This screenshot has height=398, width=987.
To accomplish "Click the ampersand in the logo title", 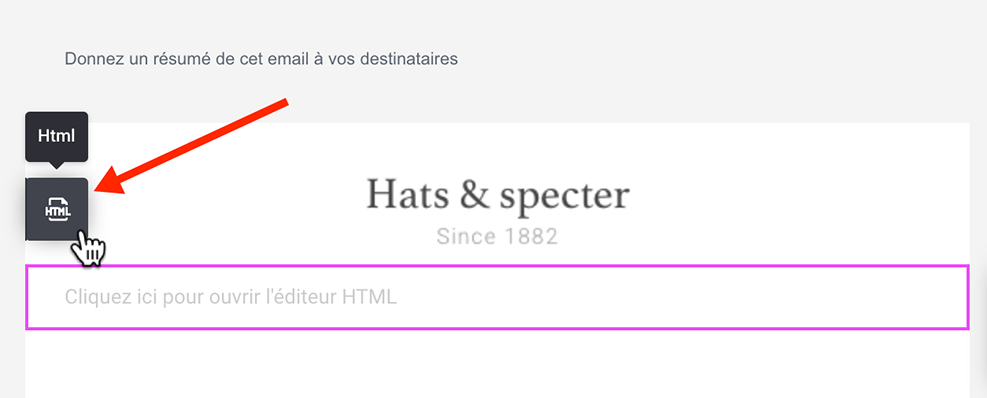I will [x=475, y=193].
